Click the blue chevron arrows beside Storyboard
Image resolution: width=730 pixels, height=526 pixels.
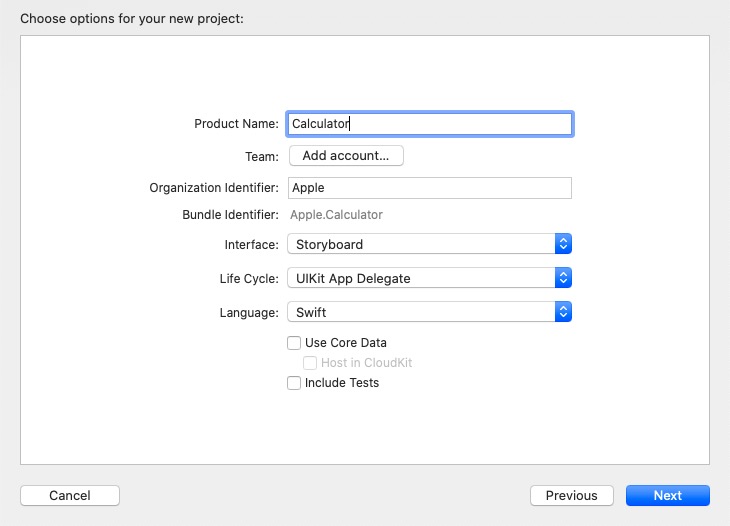click(563, 244)
